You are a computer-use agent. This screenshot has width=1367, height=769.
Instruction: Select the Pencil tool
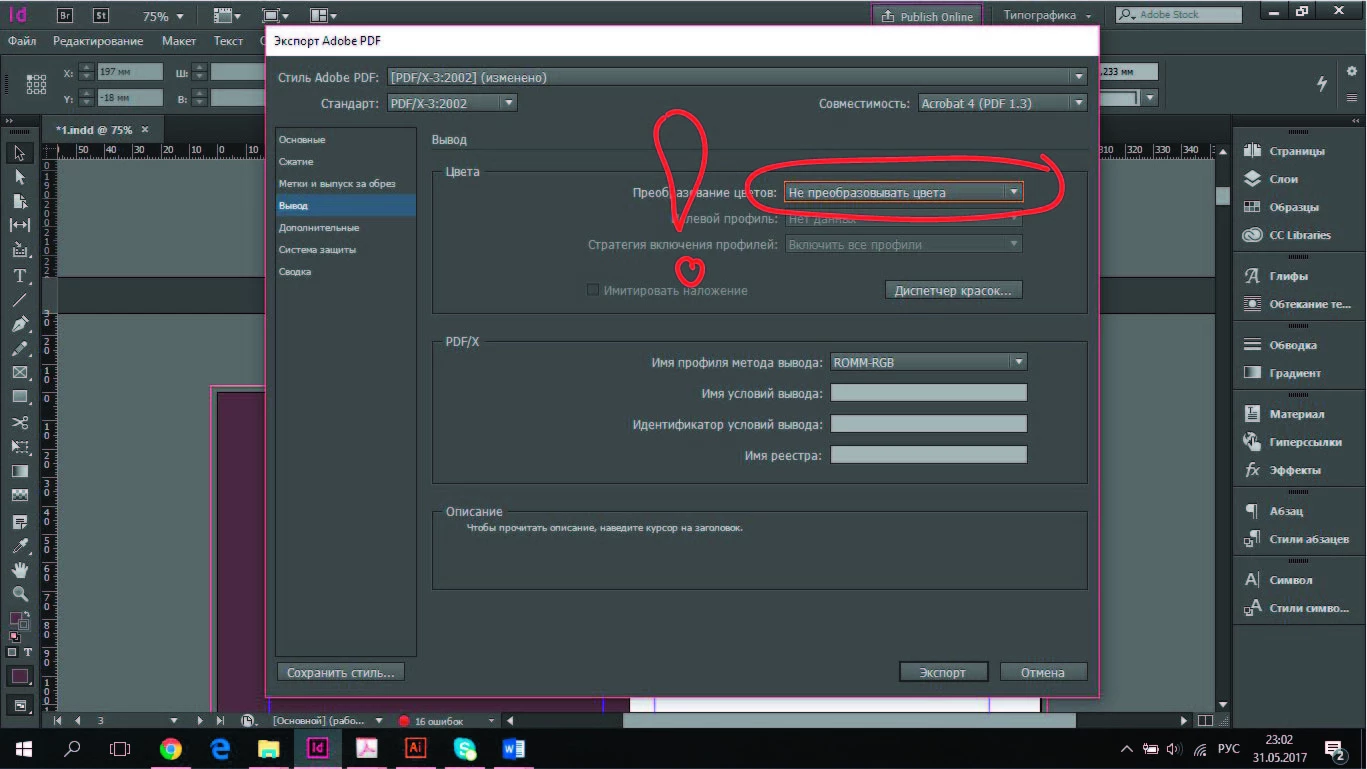click(19, 349)
